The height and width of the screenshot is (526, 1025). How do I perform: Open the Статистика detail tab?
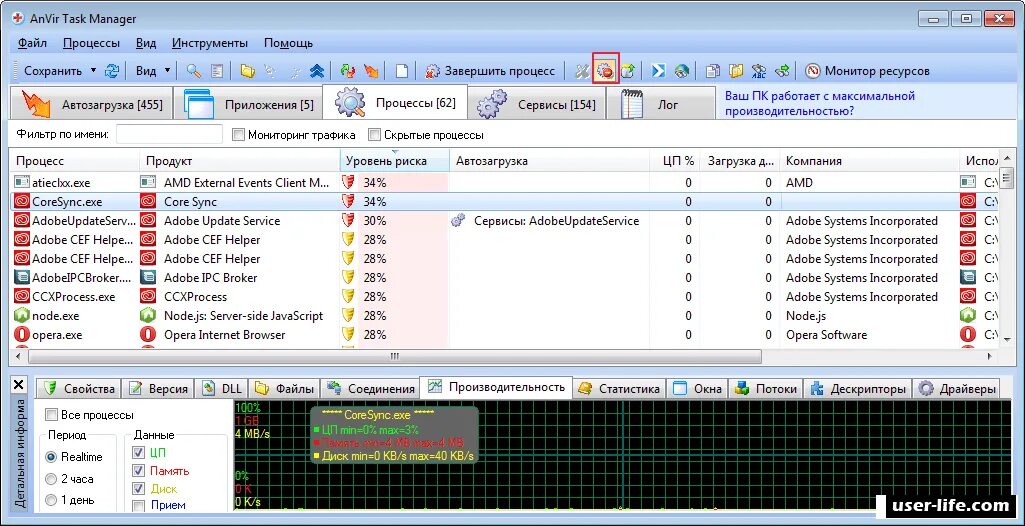618,389
